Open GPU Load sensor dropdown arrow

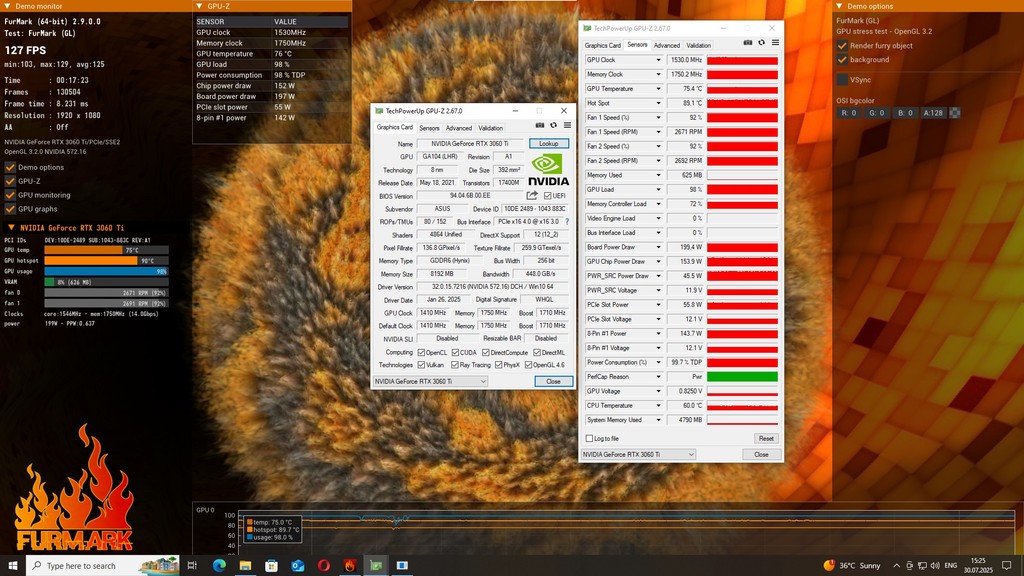pos(658,189)
